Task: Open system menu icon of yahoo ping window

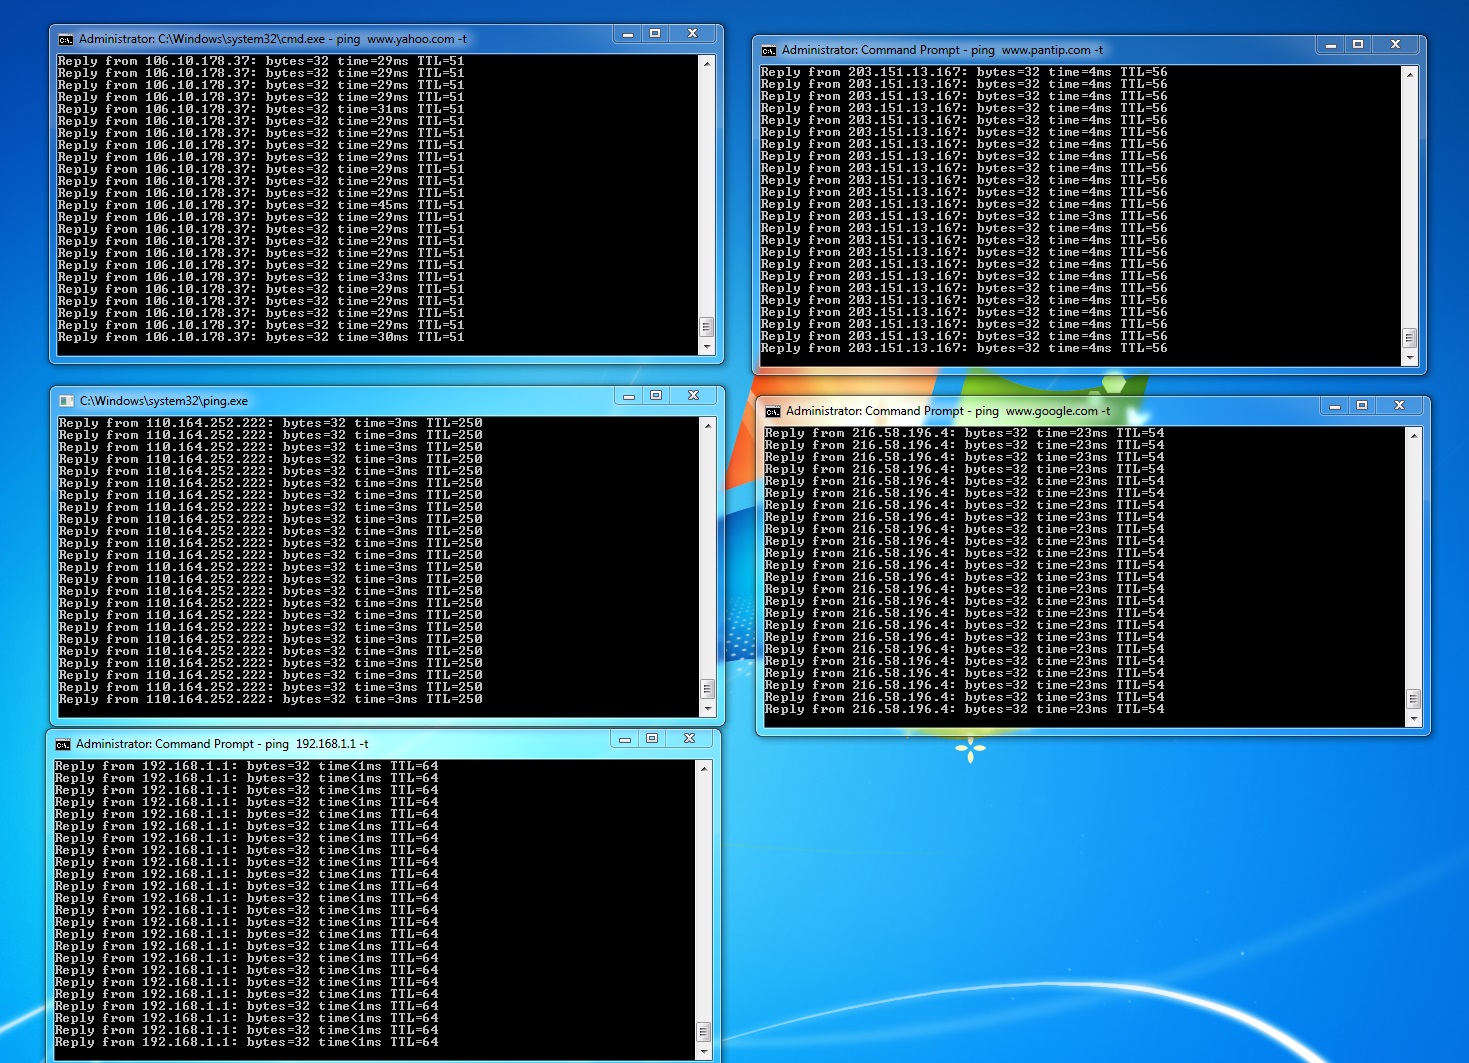Action: coord(66,40)
